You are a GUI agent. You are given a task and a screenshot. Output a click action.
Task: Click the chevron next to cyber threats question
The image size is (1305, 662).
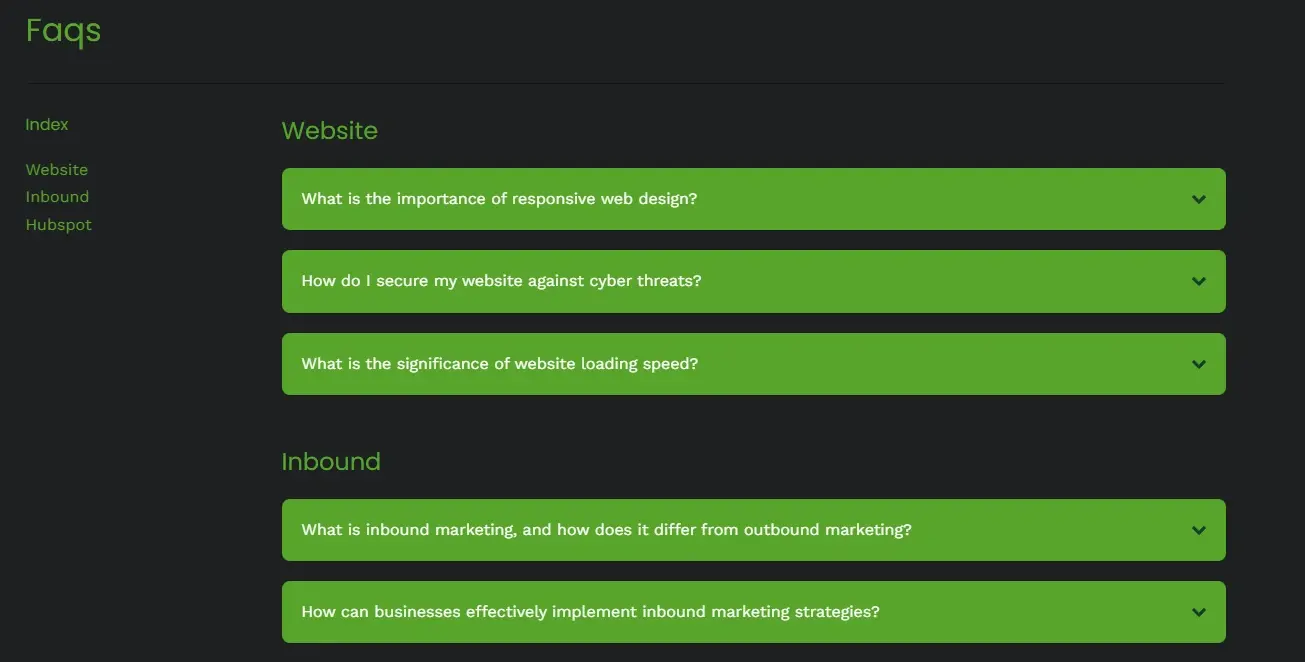(x=1198, y=281)
